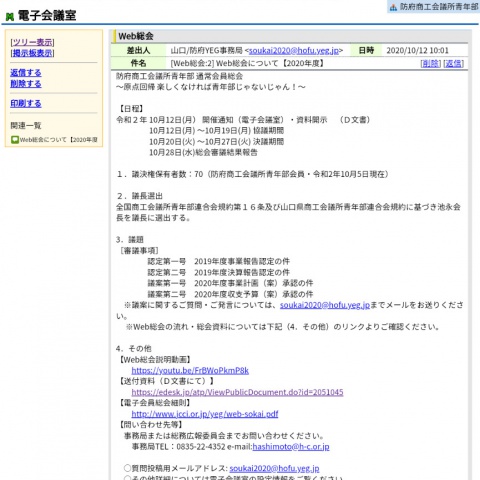Image resolution: width=480 pixels, height=480 pixels.
Task: Click line 議案第二号 2020年度収支予算
Action: tap(230, 294)
